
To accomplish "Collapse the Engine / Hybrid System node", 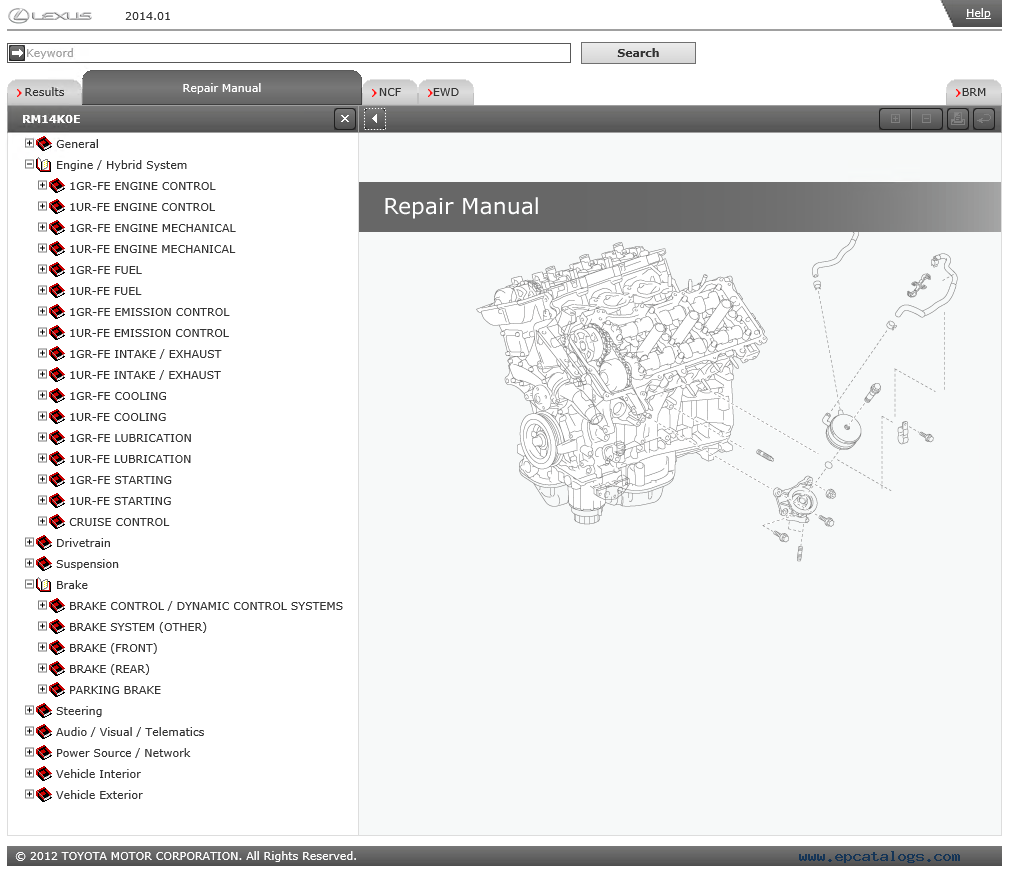I will pyautogui.click(x=29, y=164).
